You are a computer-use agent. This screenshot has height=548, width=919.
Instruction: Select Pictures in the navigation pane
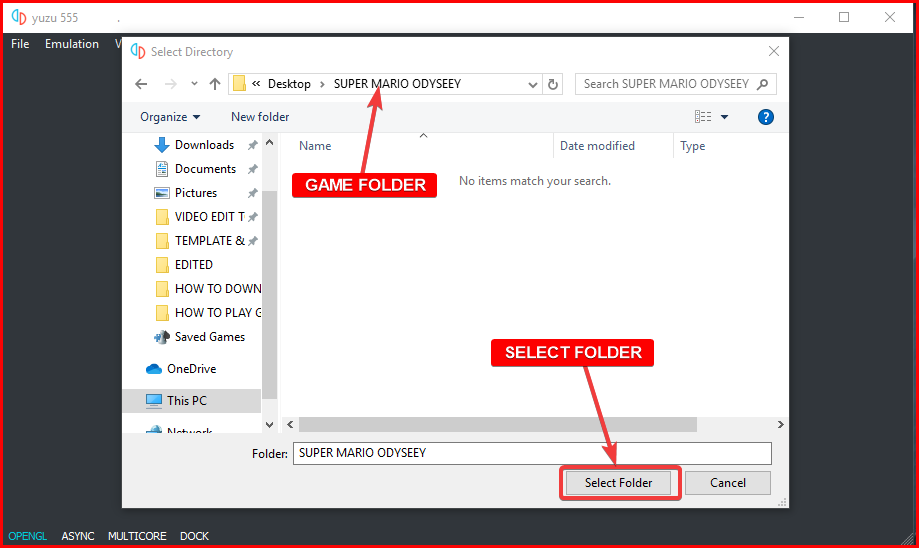(x=196, y=193)
